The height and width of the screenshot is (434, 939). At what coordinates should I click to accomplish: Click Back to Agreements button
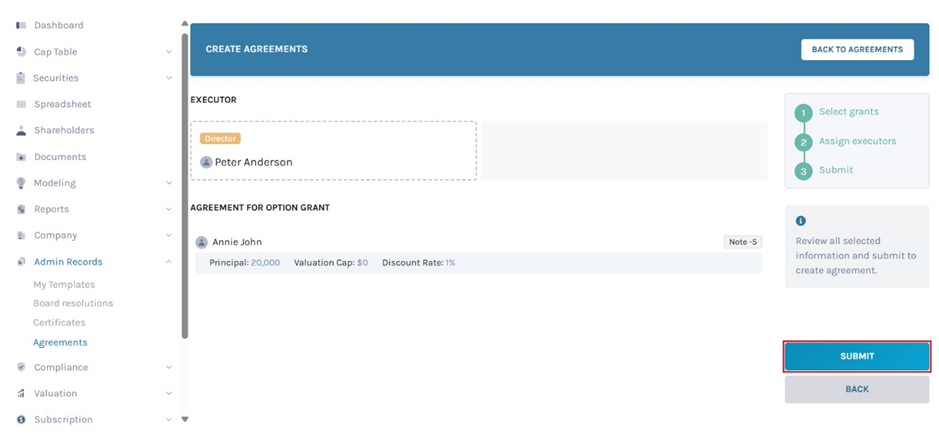(857, 50)
